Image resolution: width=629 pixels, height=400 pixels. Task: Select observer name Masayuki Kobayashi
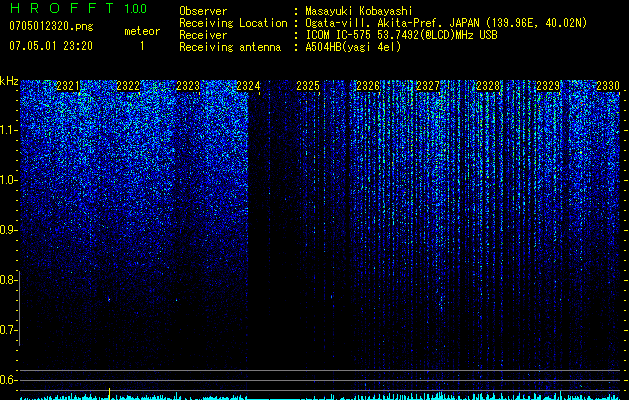358,11
